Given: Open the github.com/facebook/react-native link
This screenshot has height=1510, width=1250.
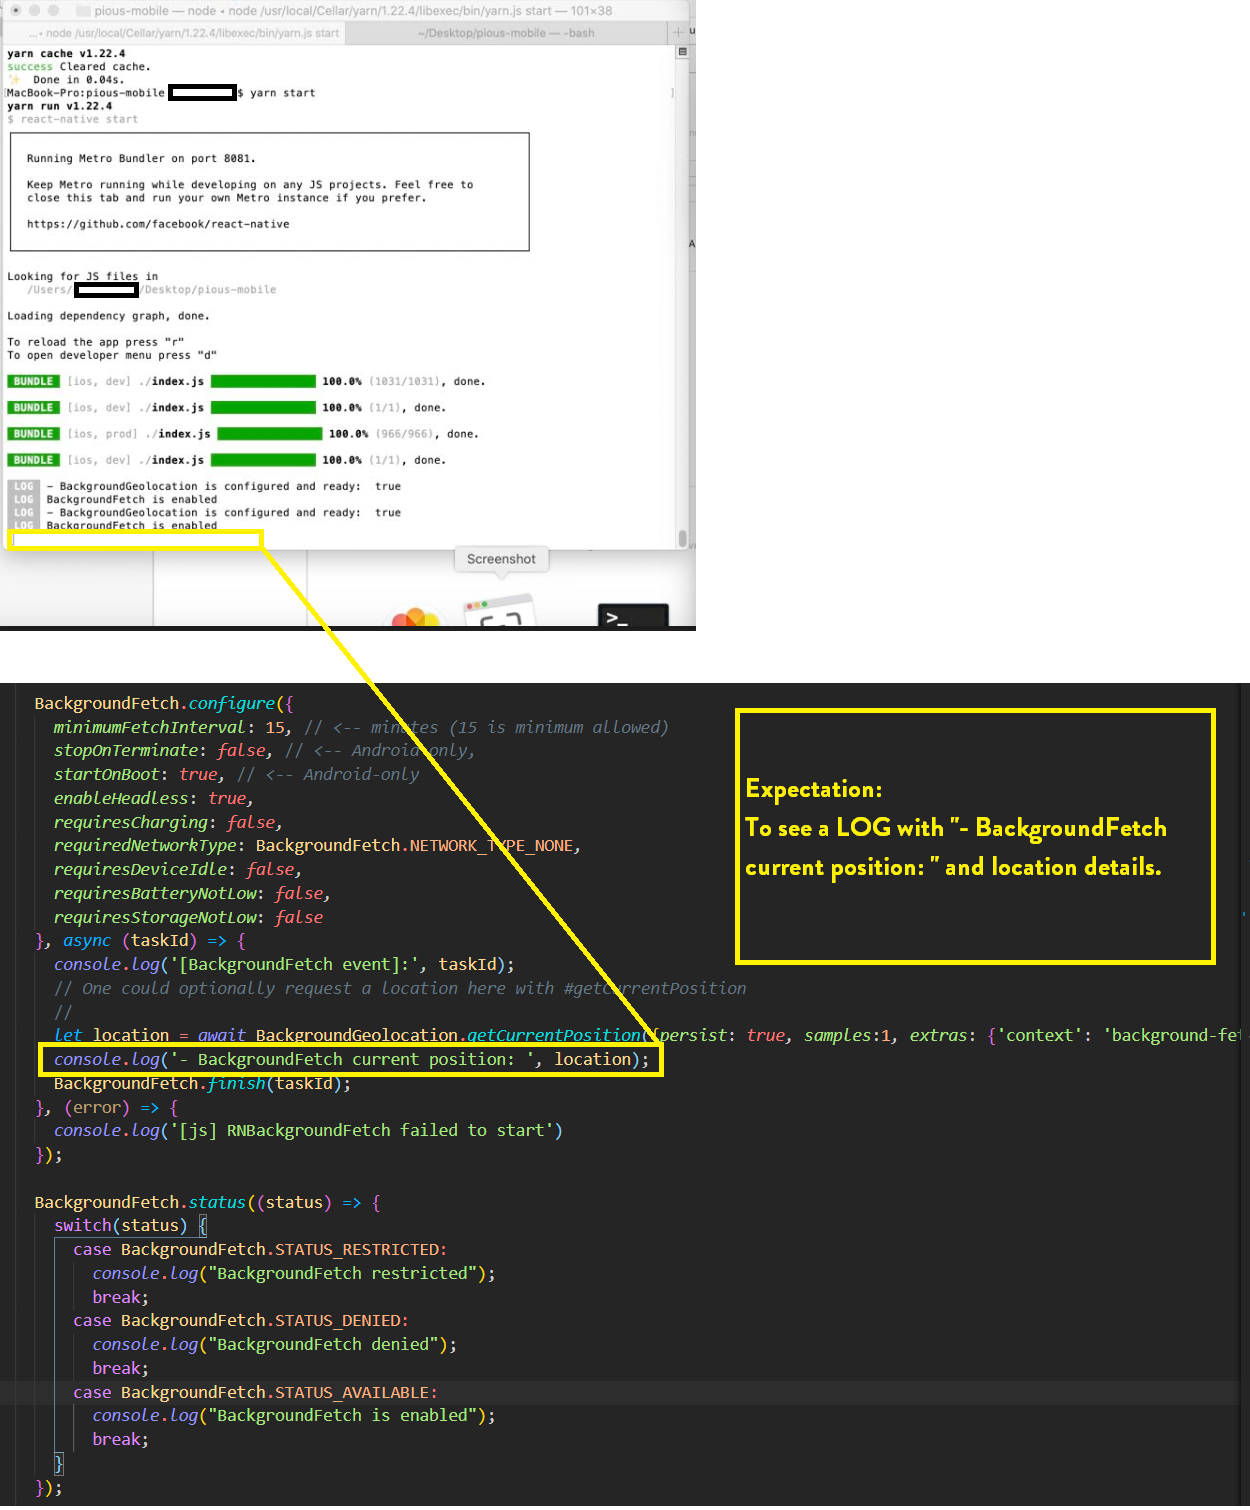Looking at the screenshot, I should pos(159,223).
